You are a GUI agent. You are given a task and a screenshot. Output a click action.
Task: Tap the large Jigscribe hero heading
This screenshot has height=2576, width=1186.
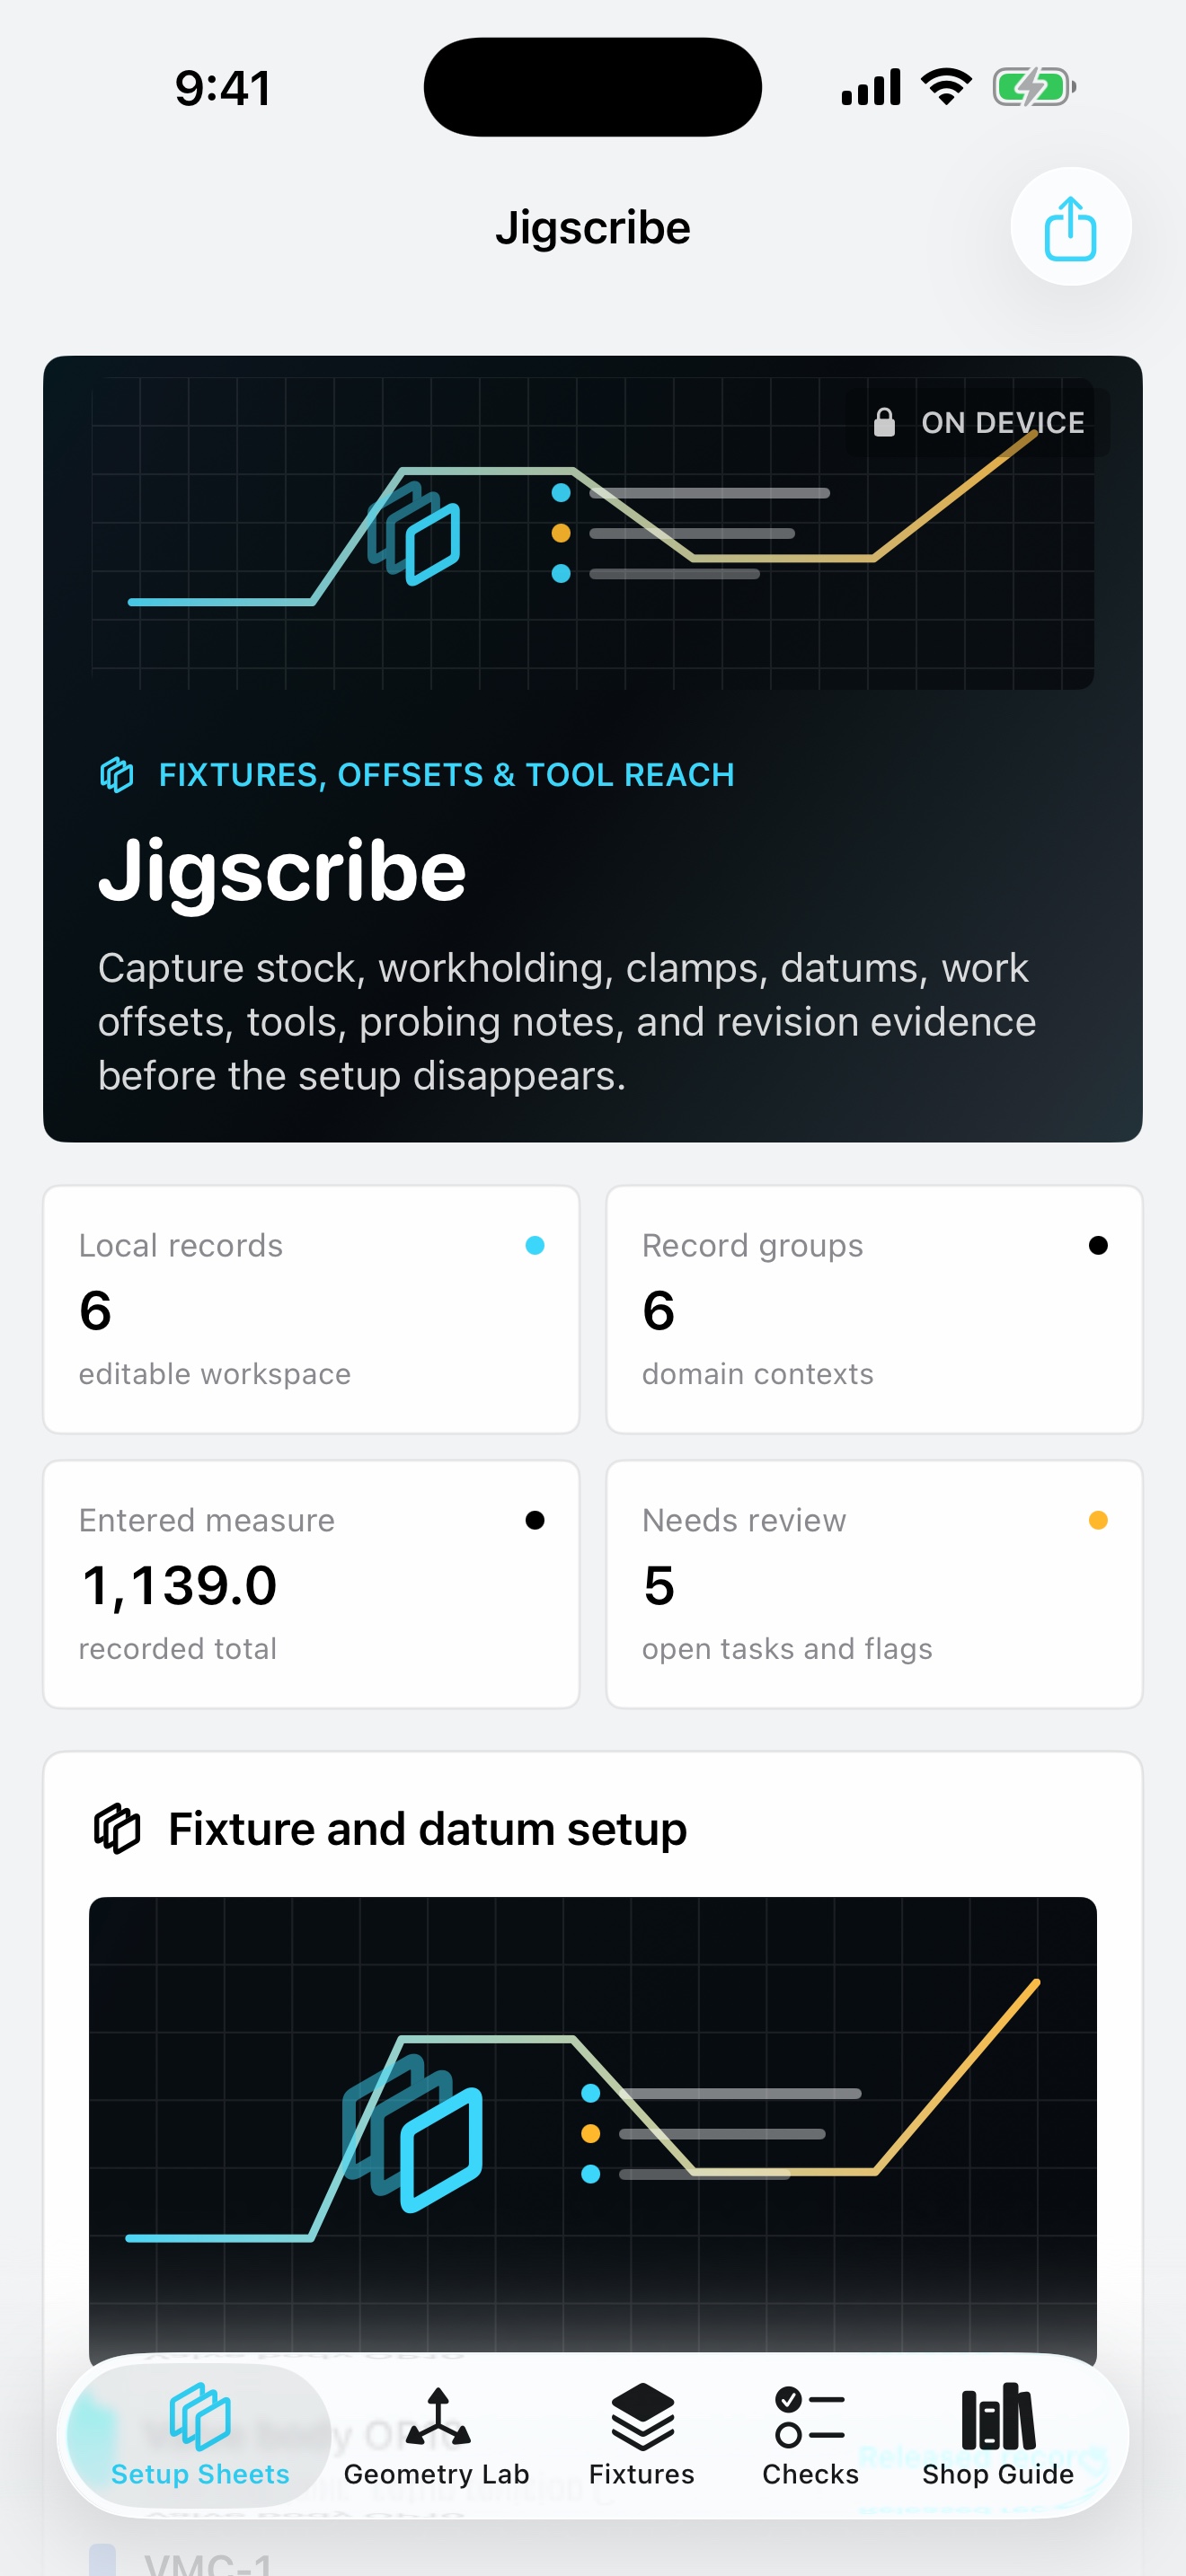282,872
